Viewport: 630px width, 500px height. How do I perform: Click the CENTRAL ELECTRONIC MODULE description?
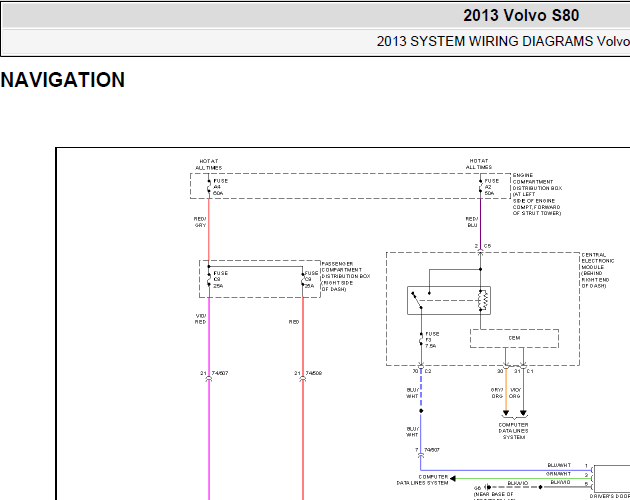(597, 270)
